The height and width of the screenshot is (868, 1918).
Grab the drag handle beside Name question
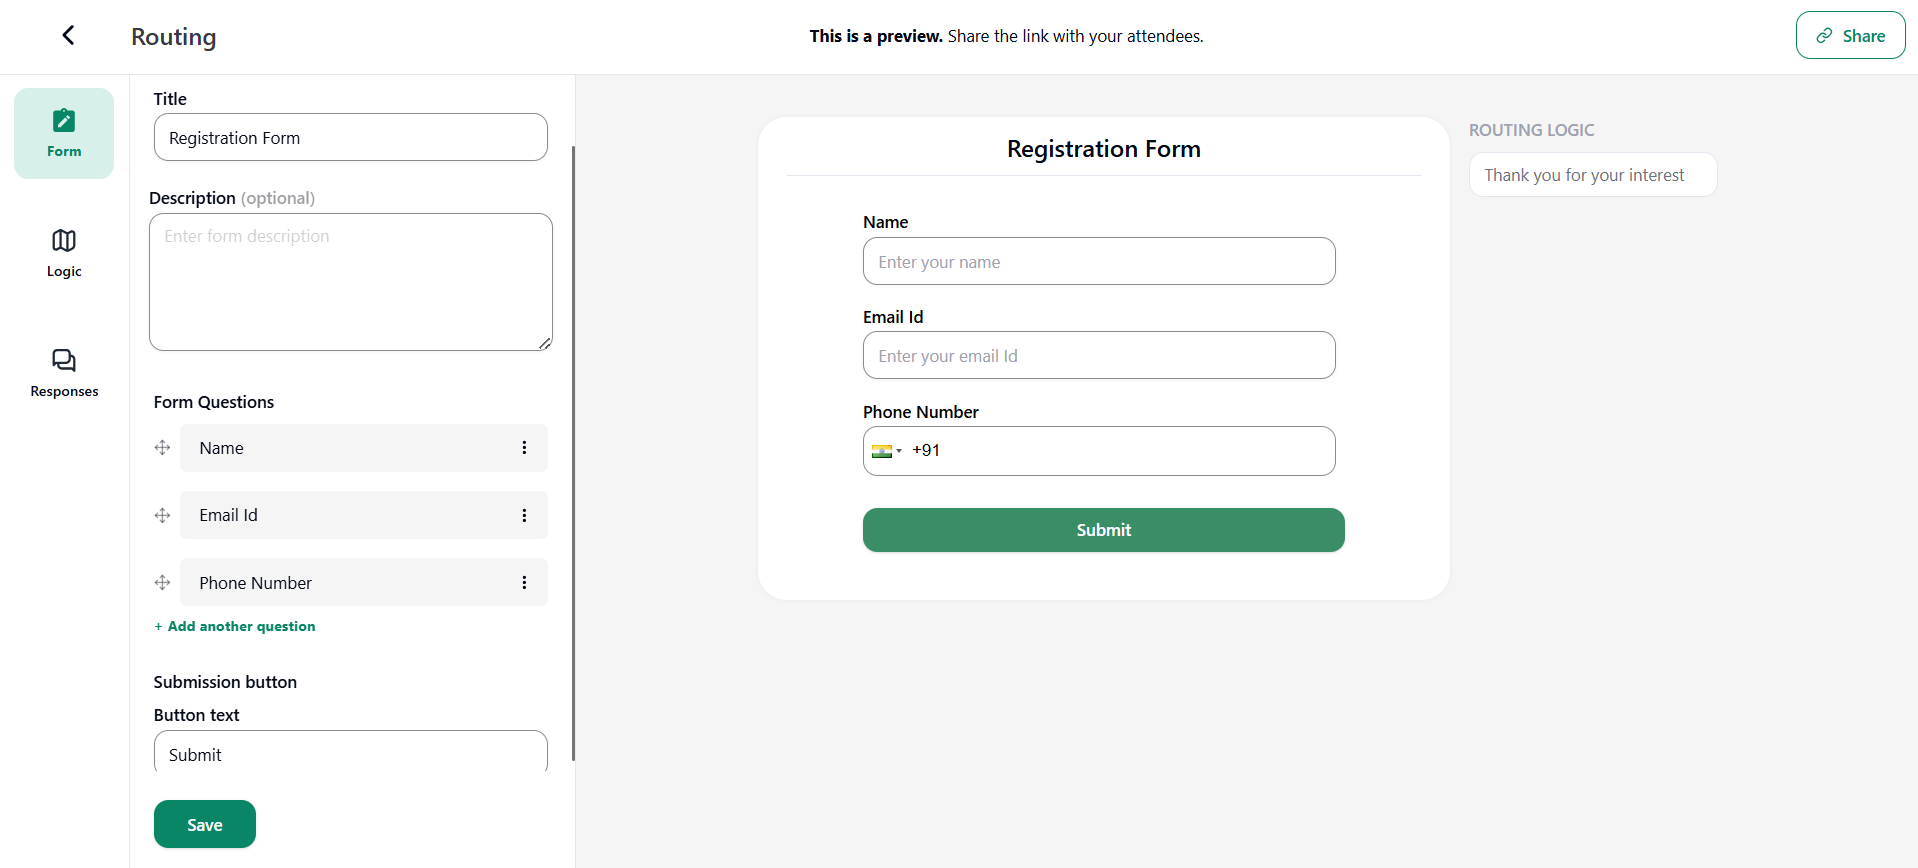click(x=162, y=448)
